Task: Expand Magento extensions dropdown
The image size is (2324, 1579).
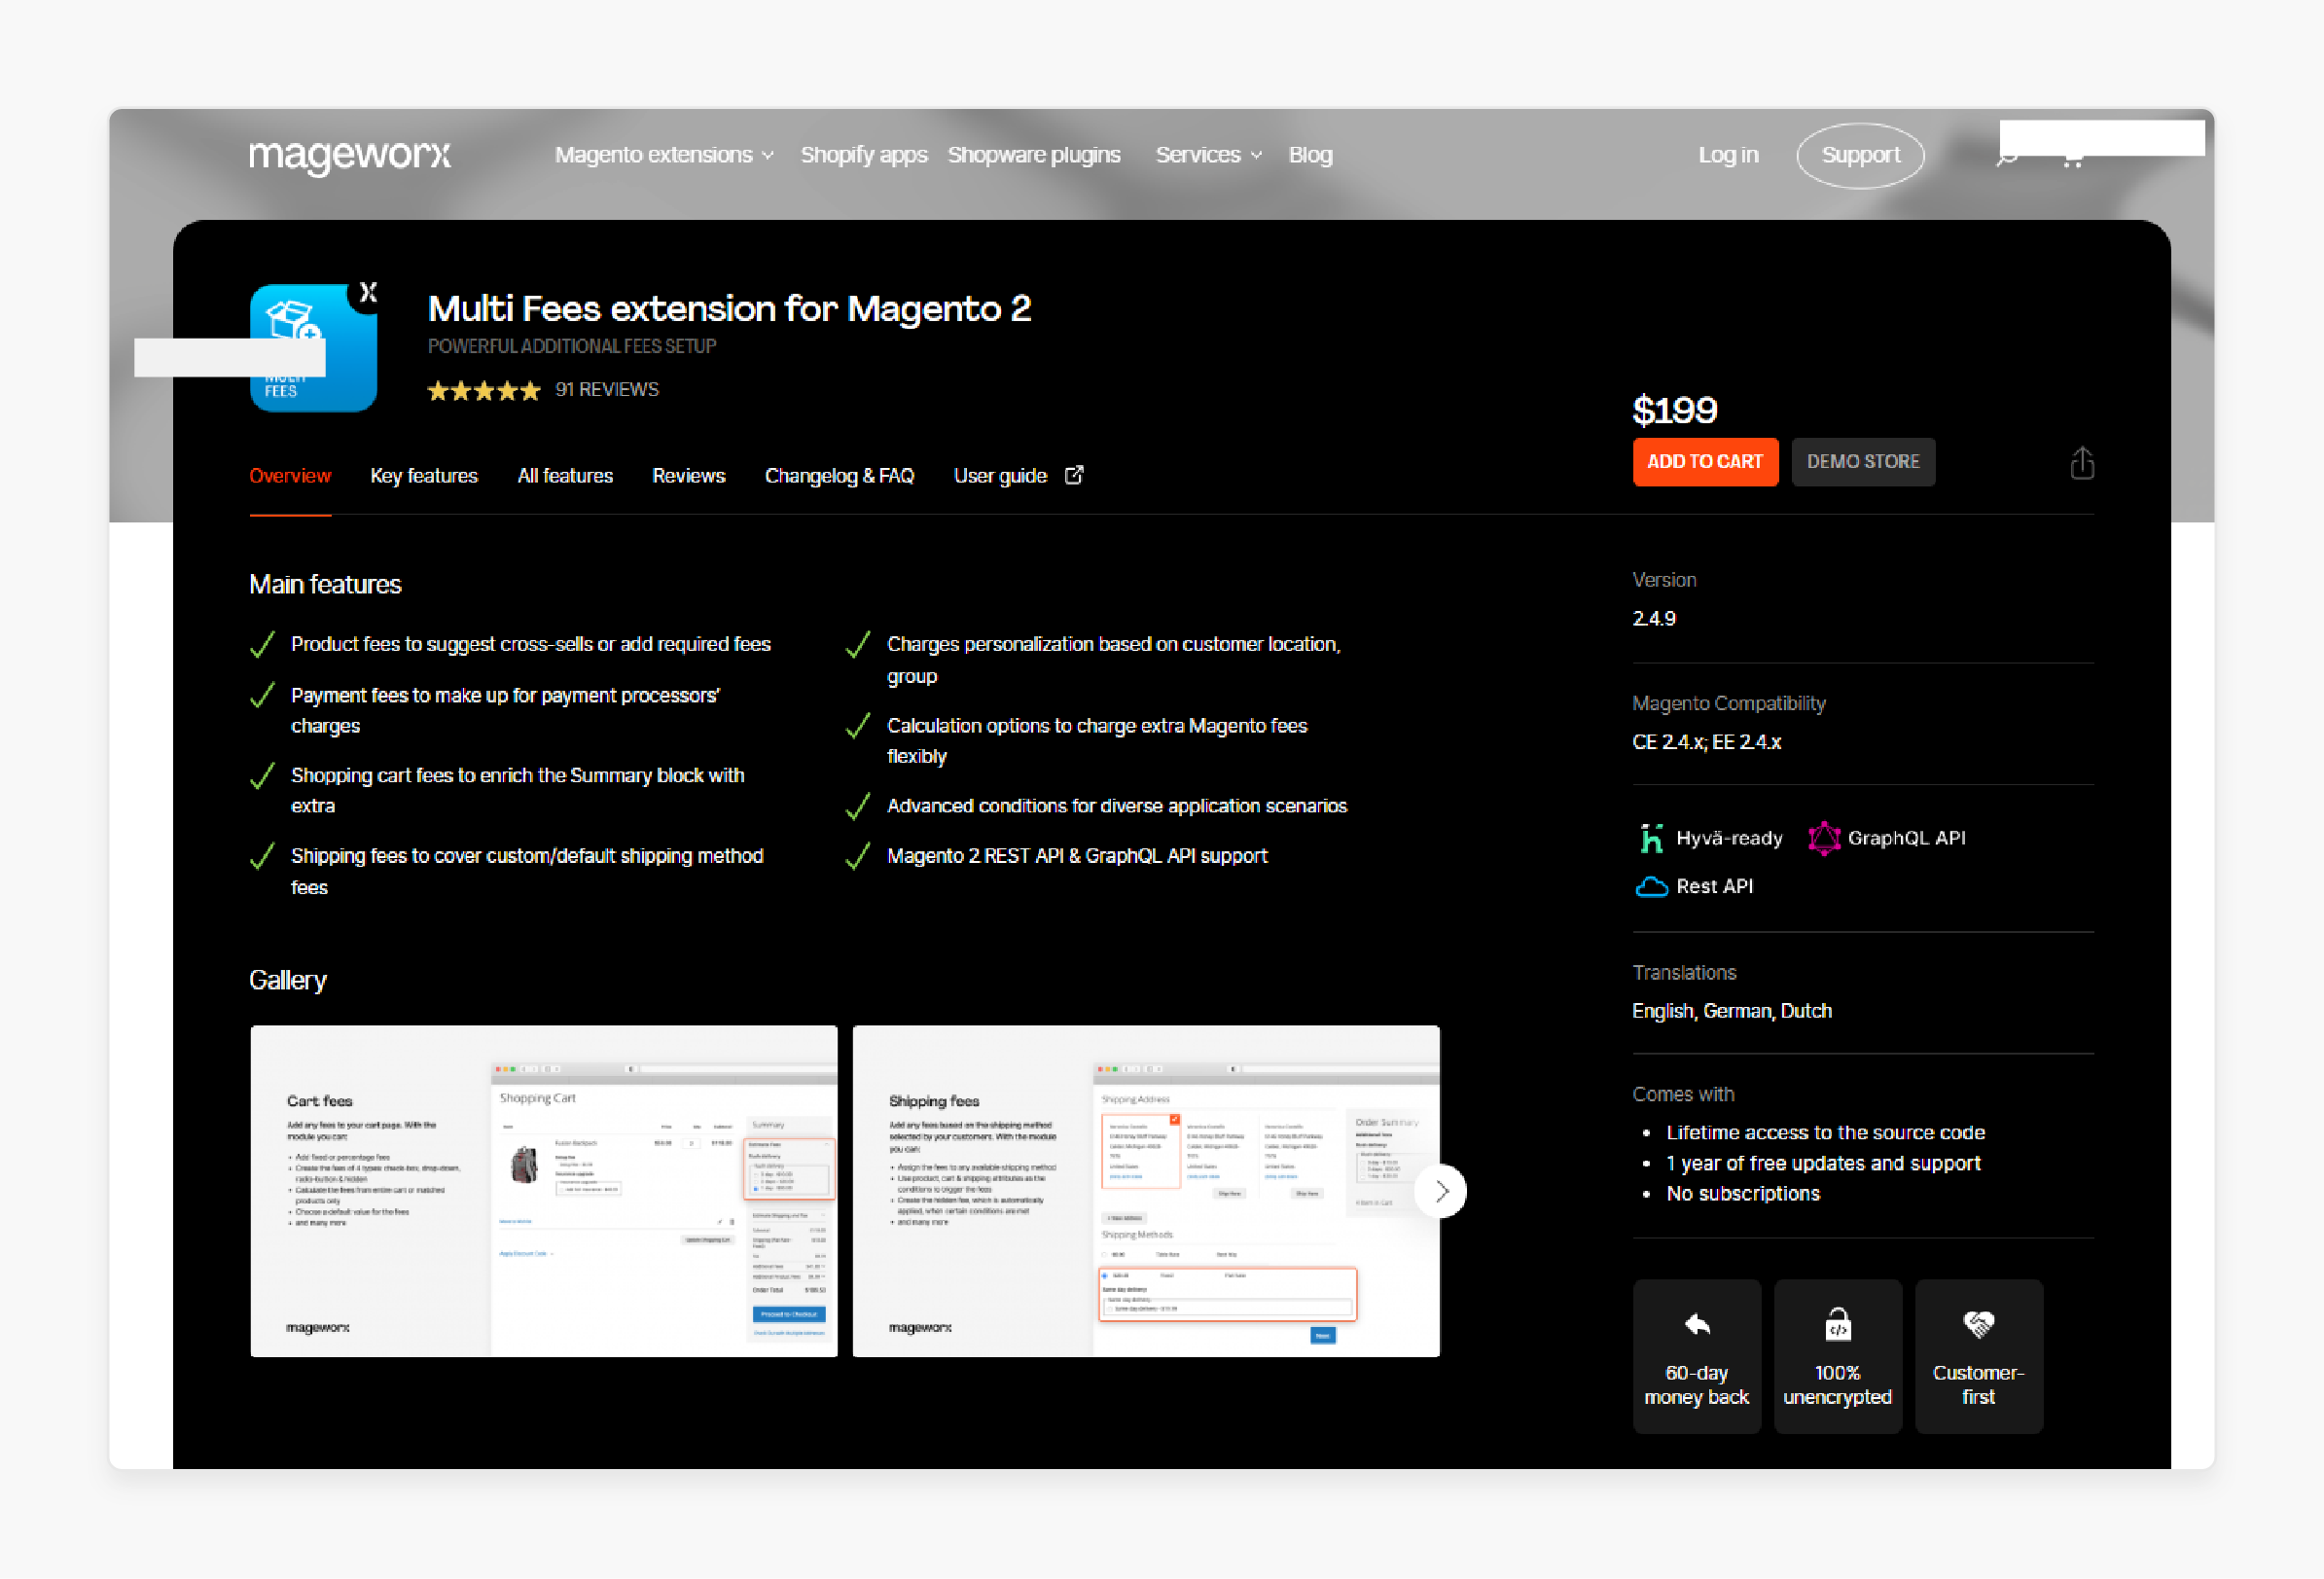Action: [664, 155]
